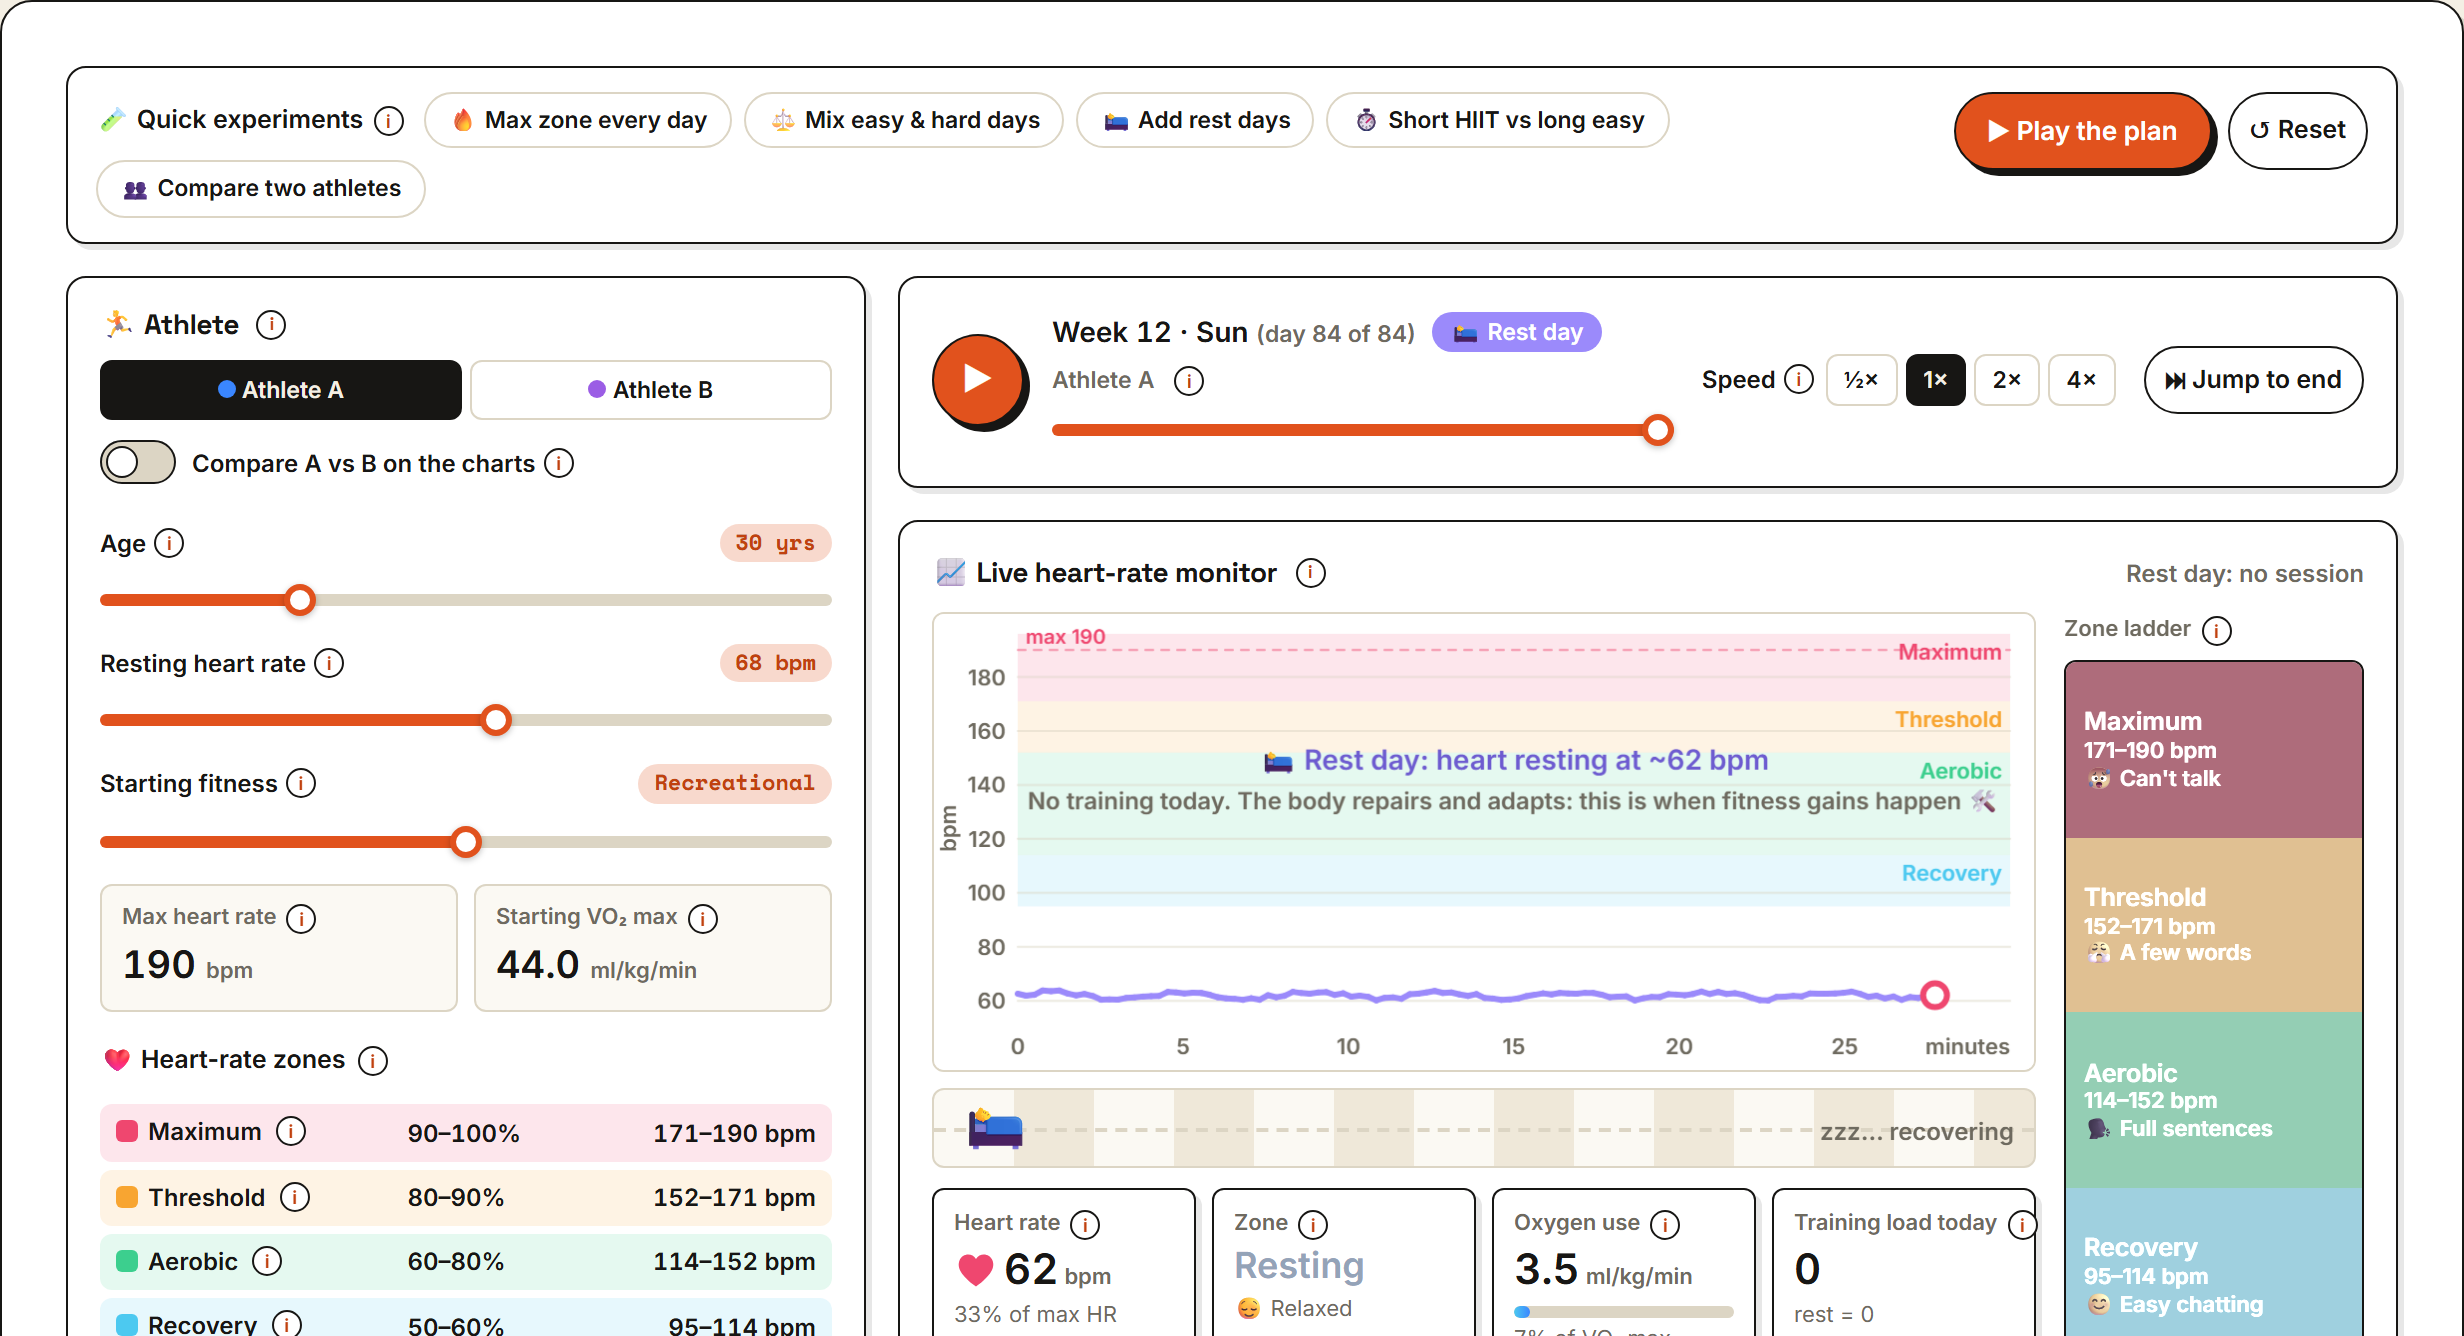Open Live heart-rate monitor info icon
Image resolution: width=2464 pixels, height=1336 pixels.
click(1311, 573)
